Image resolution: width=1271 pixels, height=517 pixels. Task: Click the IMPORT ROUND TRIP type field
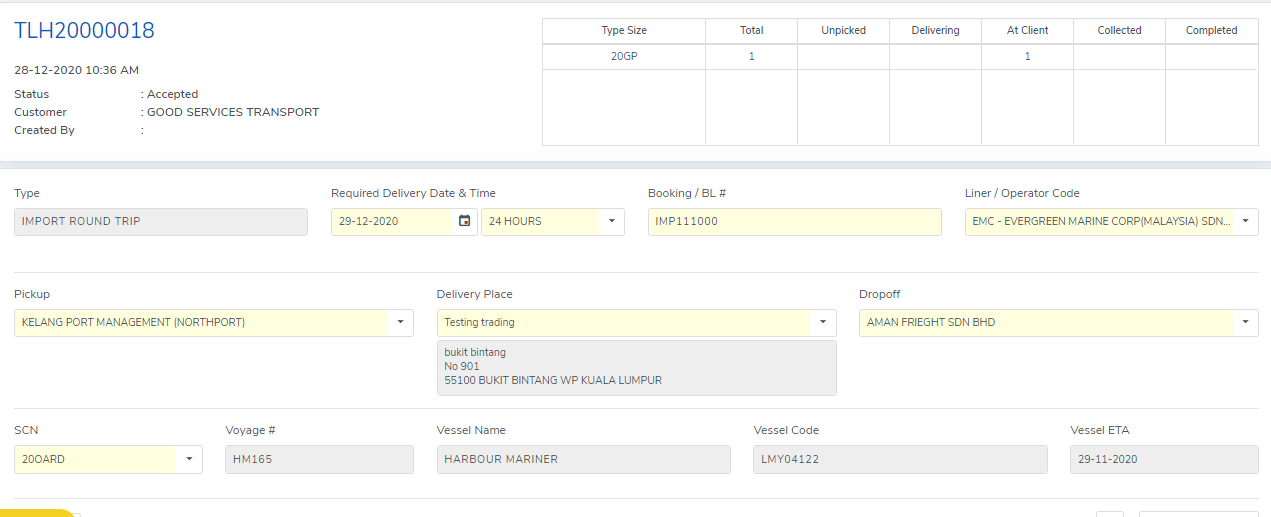click(x=160, y=221)
